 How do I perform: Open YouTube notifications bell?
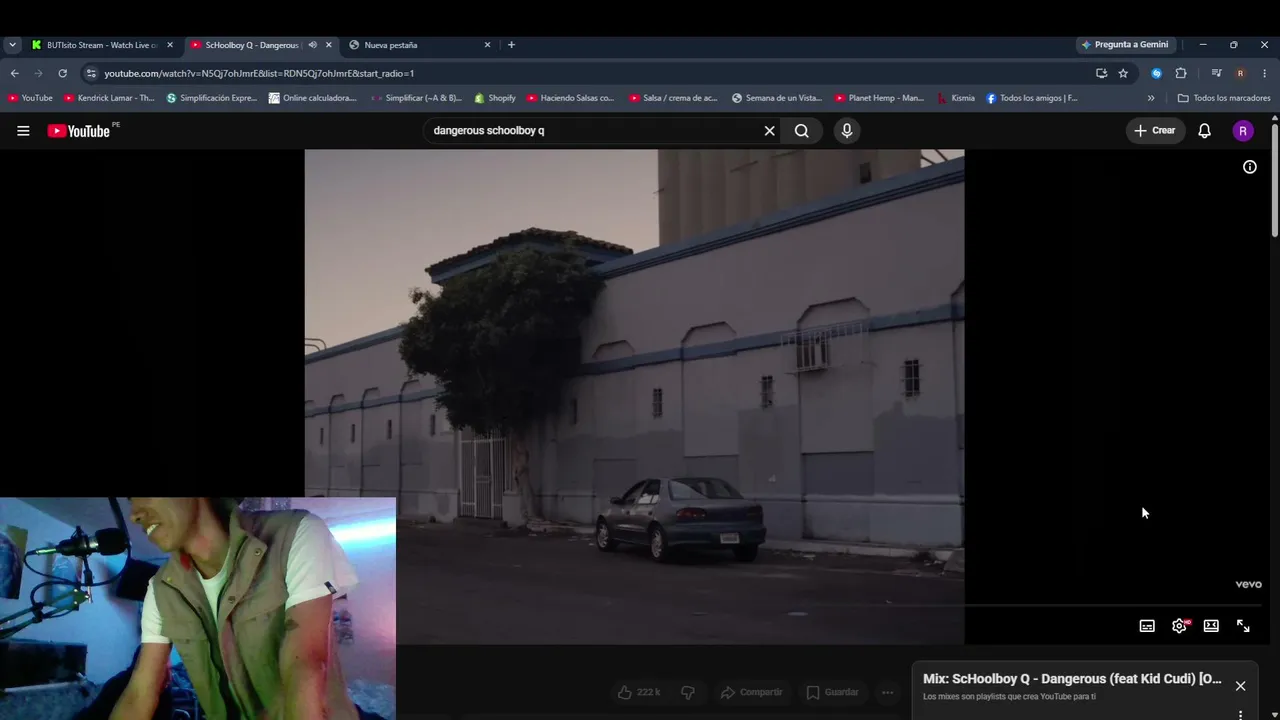click(x=1204, y=131)
